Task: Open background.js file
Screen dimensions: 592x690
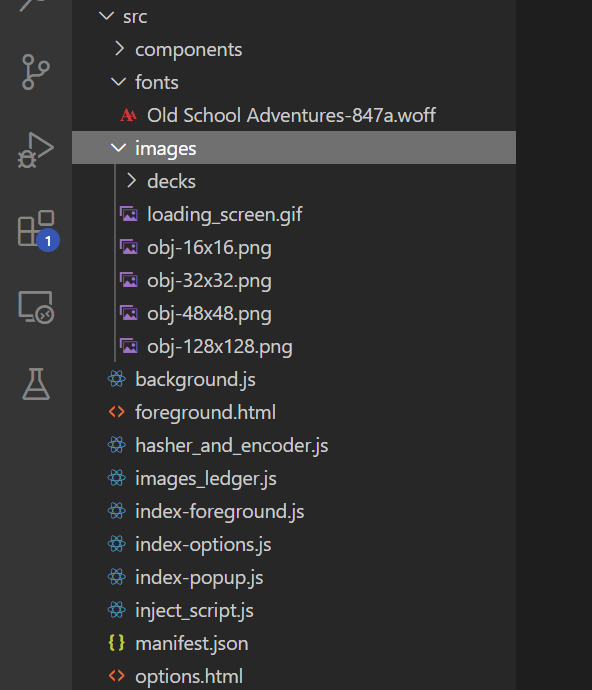Action: 195,380
